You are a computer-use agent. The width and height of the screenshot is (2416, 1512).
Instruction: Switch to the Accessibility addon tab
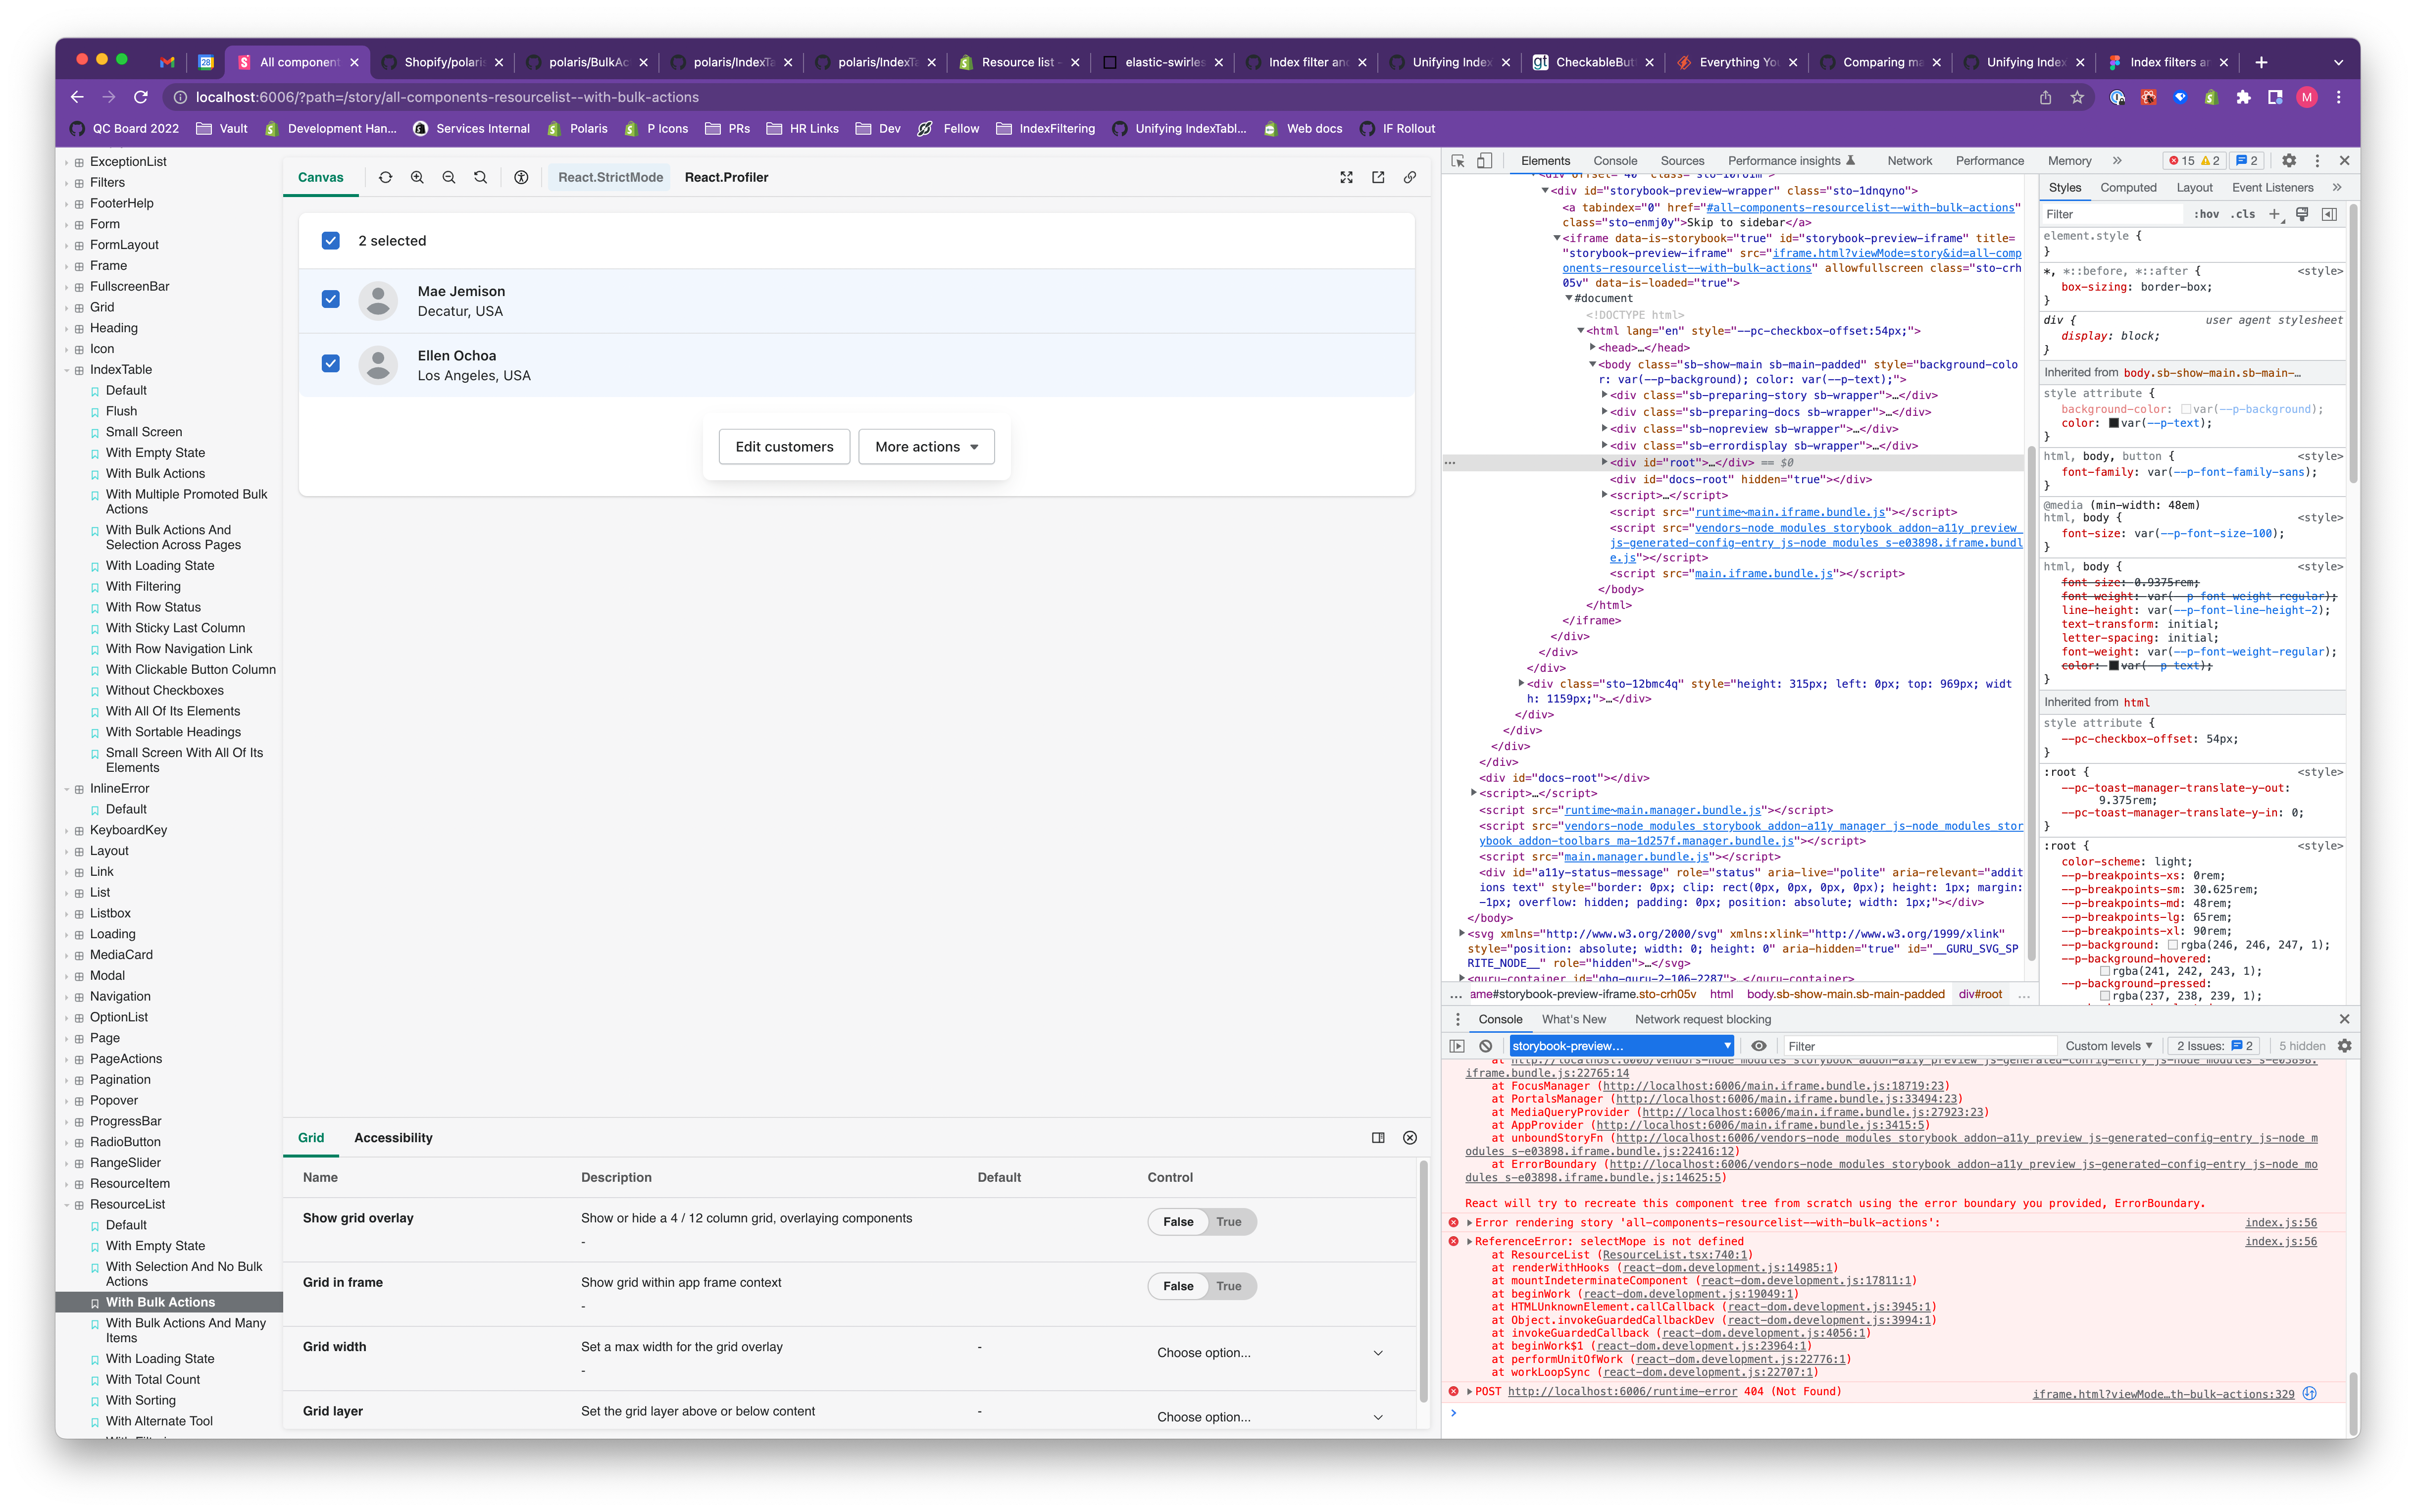click(x=393, y=1138)
